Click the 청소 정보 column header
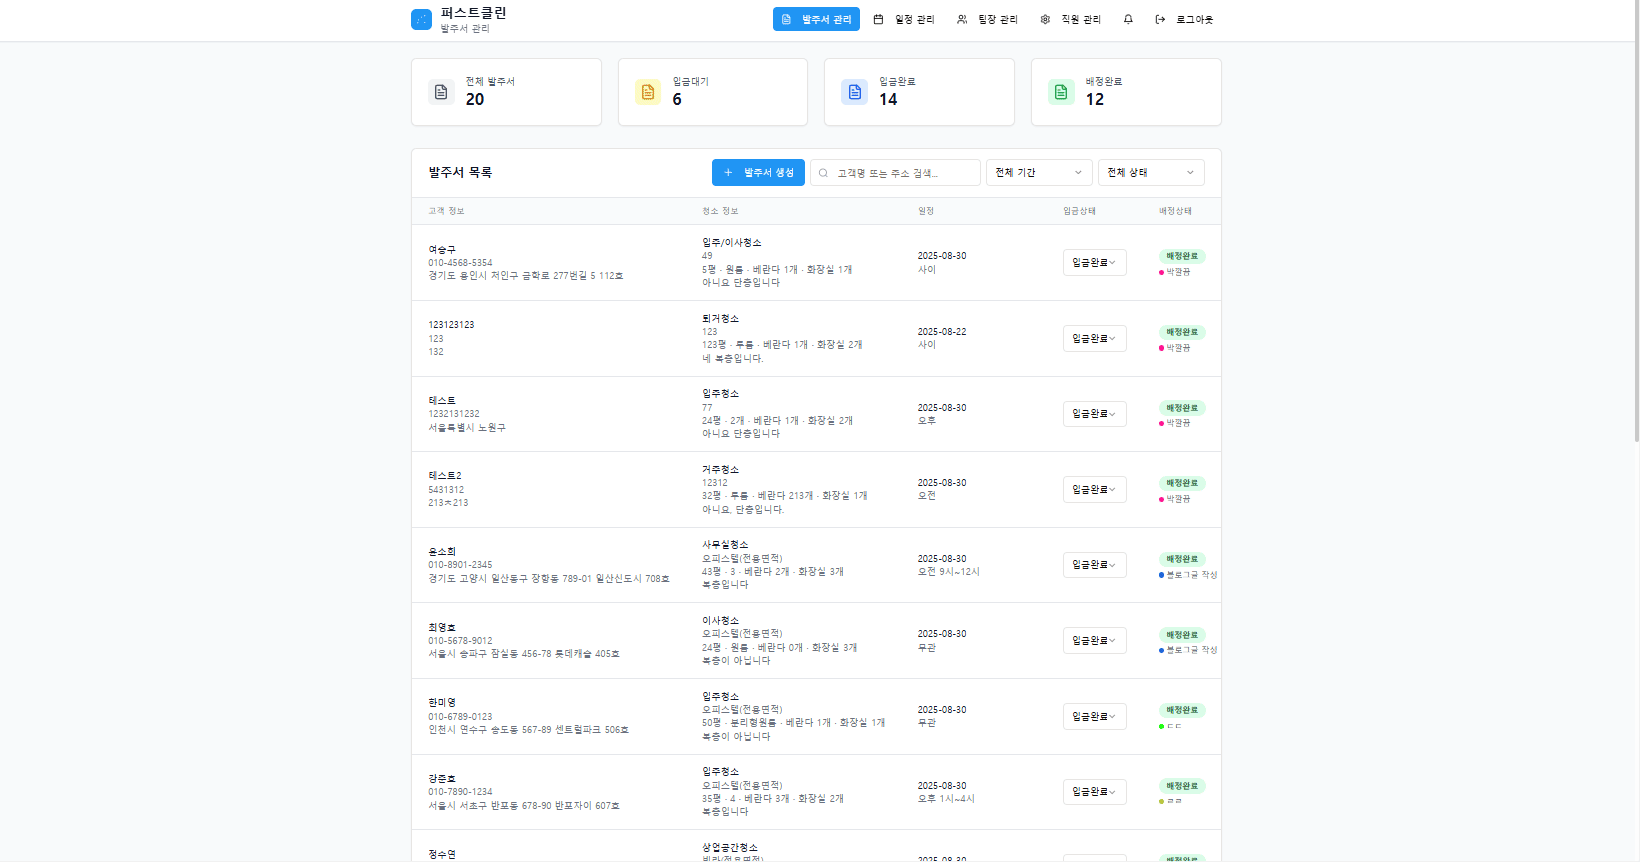The width and height of the screenshot is (1640, 862). (720, 211)
